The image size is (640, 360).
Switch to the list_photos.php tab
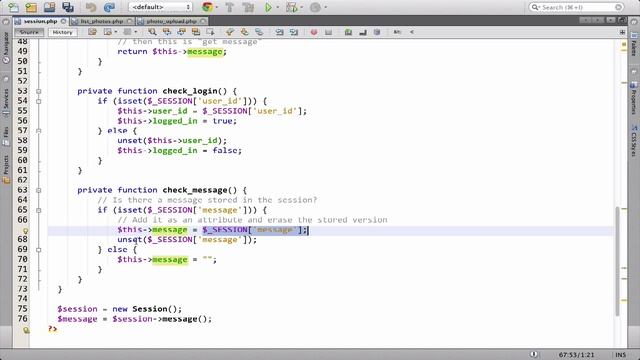102,21
